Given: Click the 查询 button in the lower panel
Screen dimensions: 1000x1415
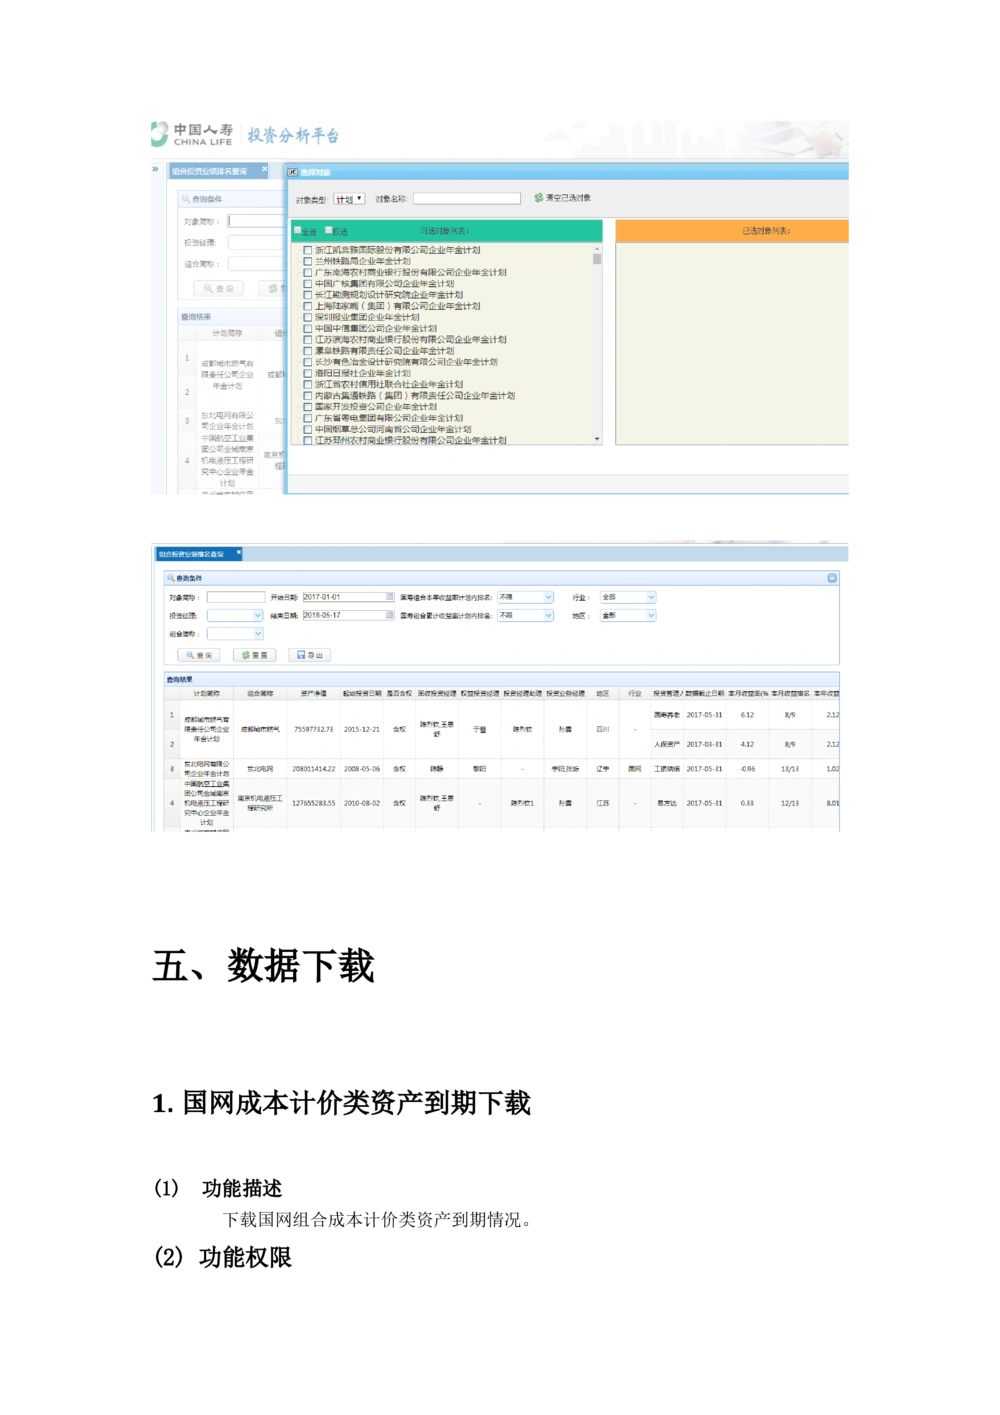Looking at the screenshot, I should pyautogui.click(x=199, y=655).
